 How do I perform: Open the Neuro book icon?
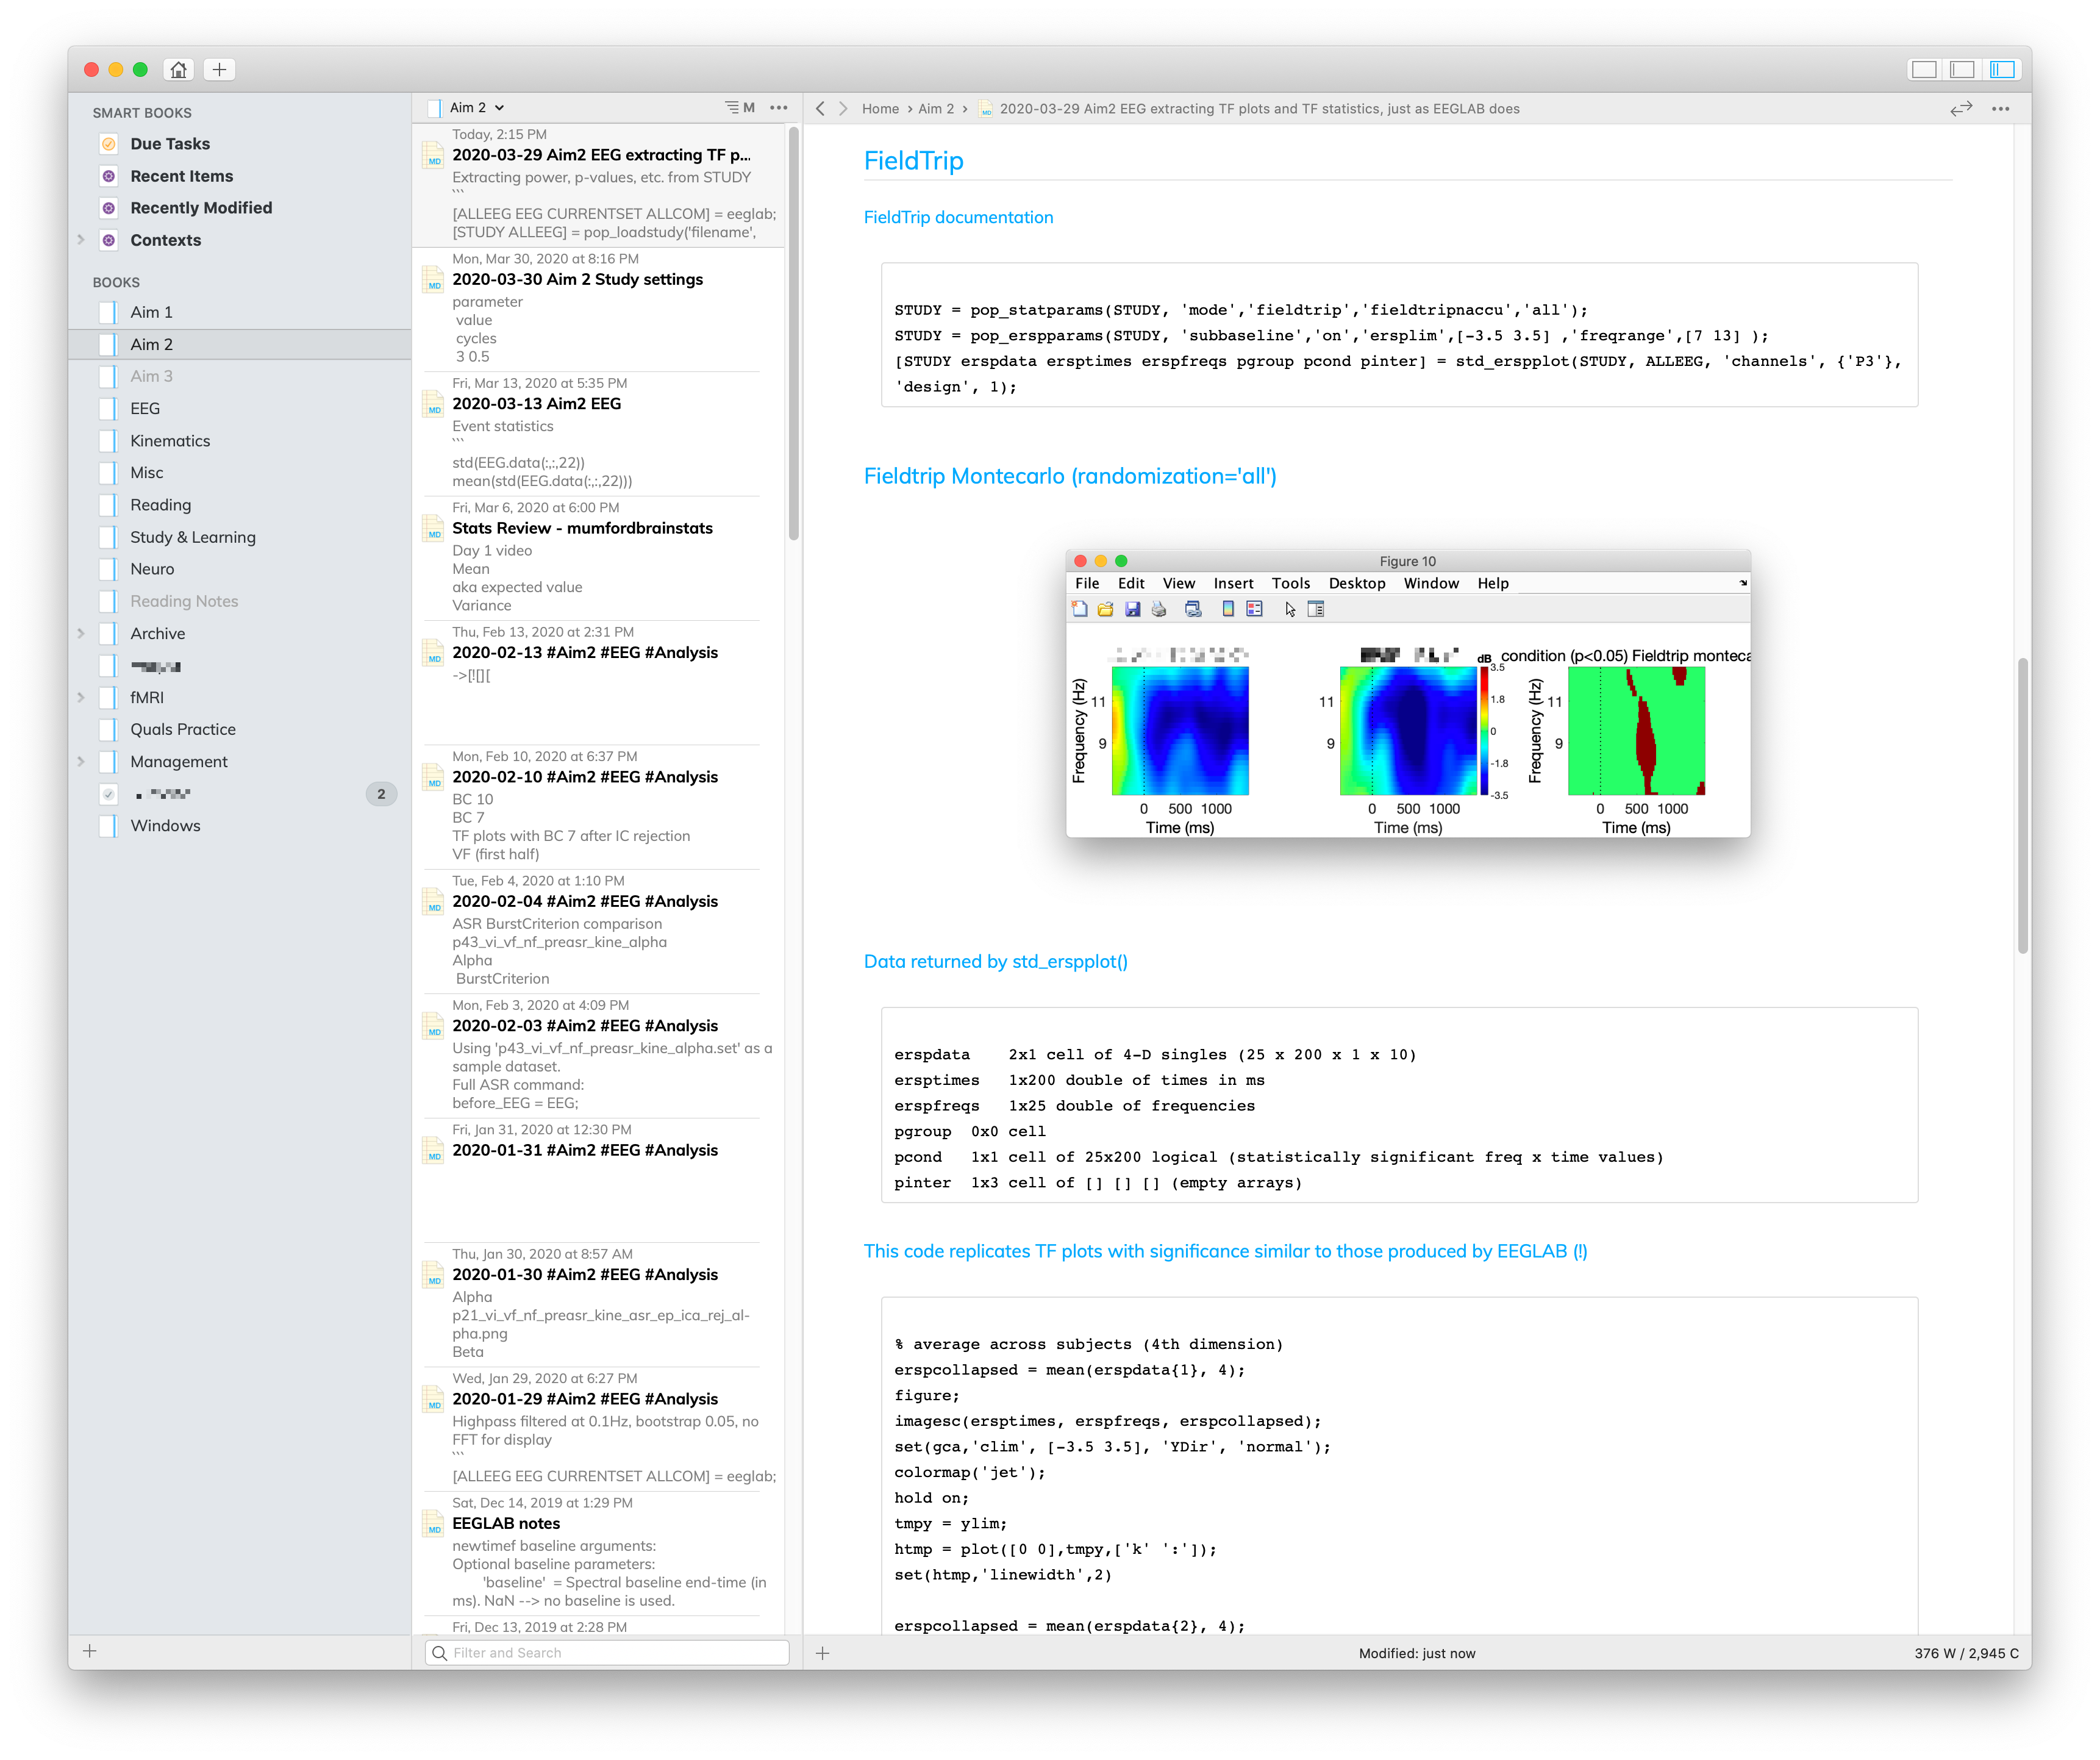point(108,569)
